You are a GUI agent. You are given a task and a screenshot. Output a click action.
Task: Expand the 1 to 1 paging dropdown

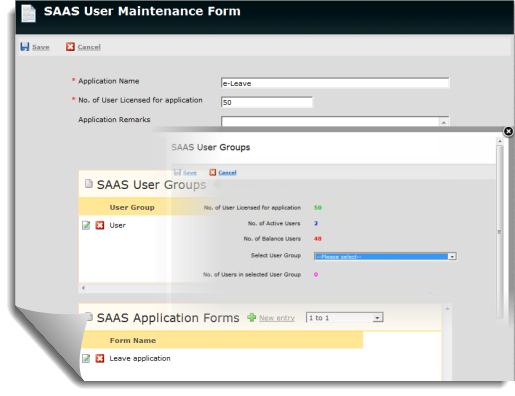345,318
